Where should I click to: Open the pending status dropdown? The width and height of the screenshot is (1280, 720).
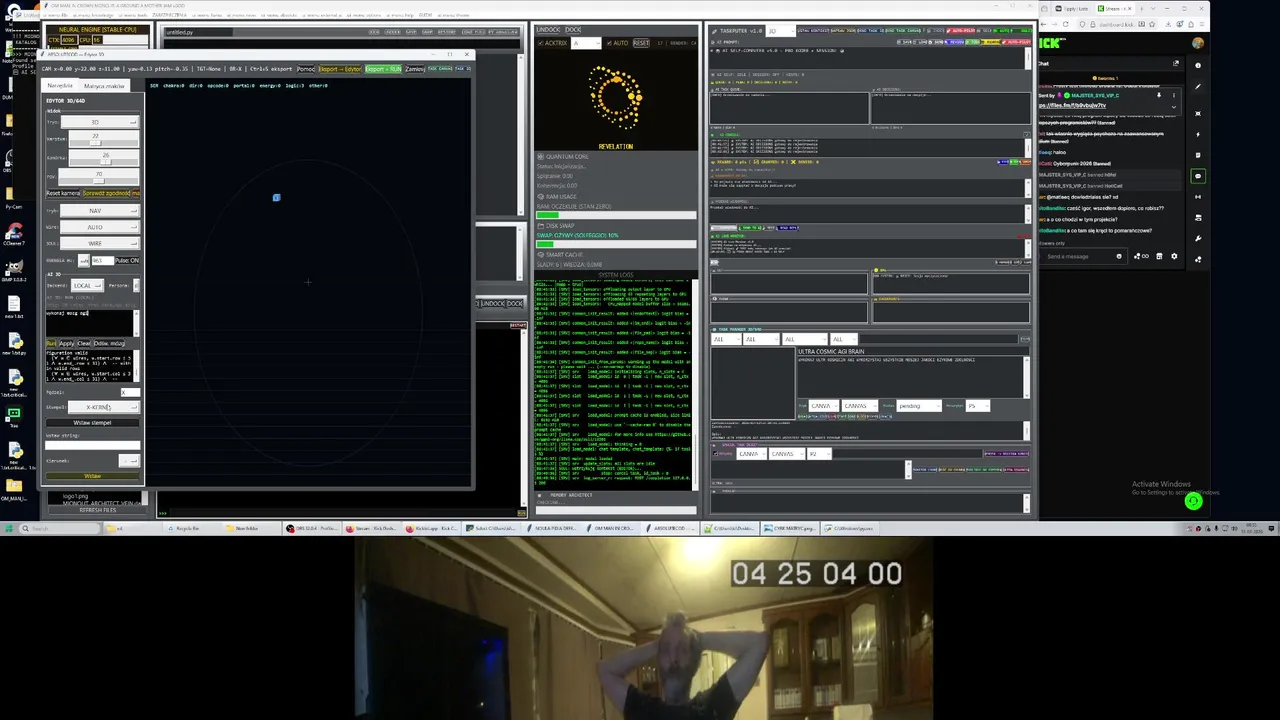tap(919, 406)
